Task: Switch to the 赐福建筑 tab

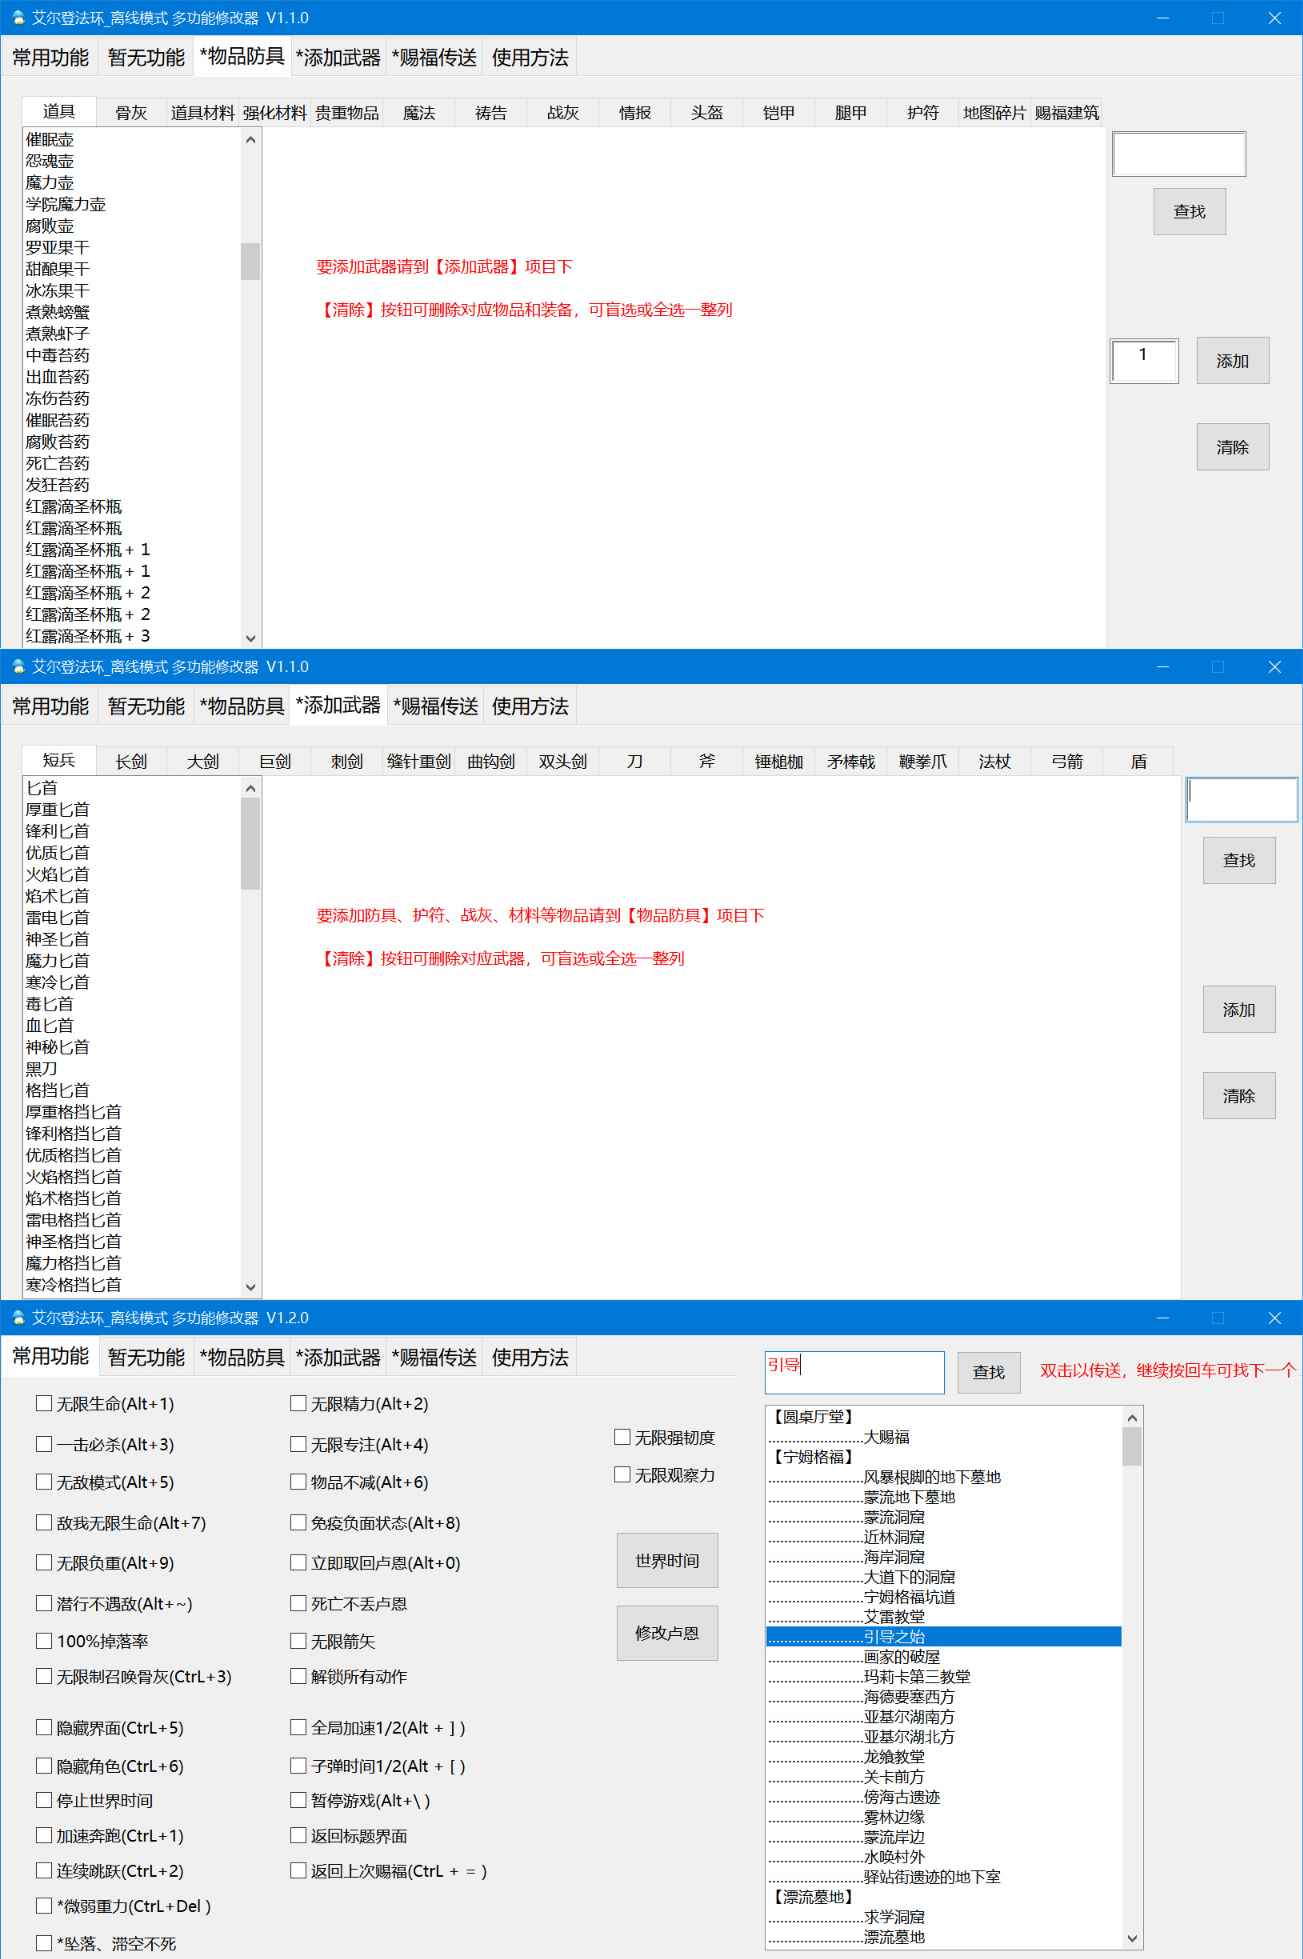Action: point(1066,113)
